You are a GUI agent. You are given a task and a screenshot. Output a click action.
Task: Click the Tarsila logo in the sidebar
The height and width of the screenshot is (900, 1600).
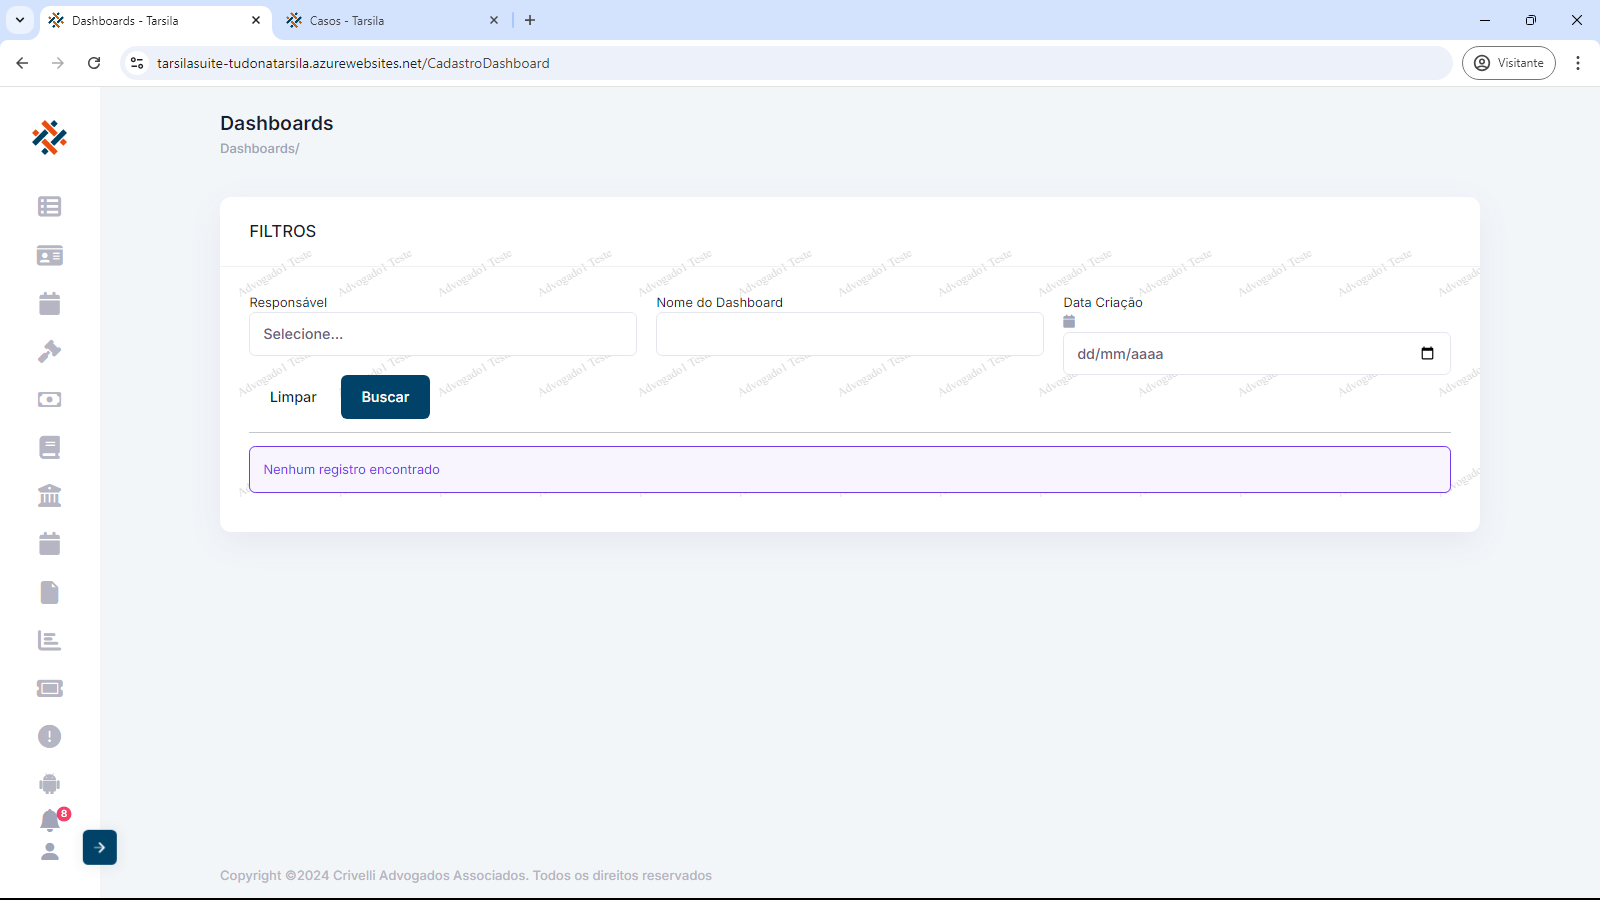pyautogui.click(x=49, y=137)
